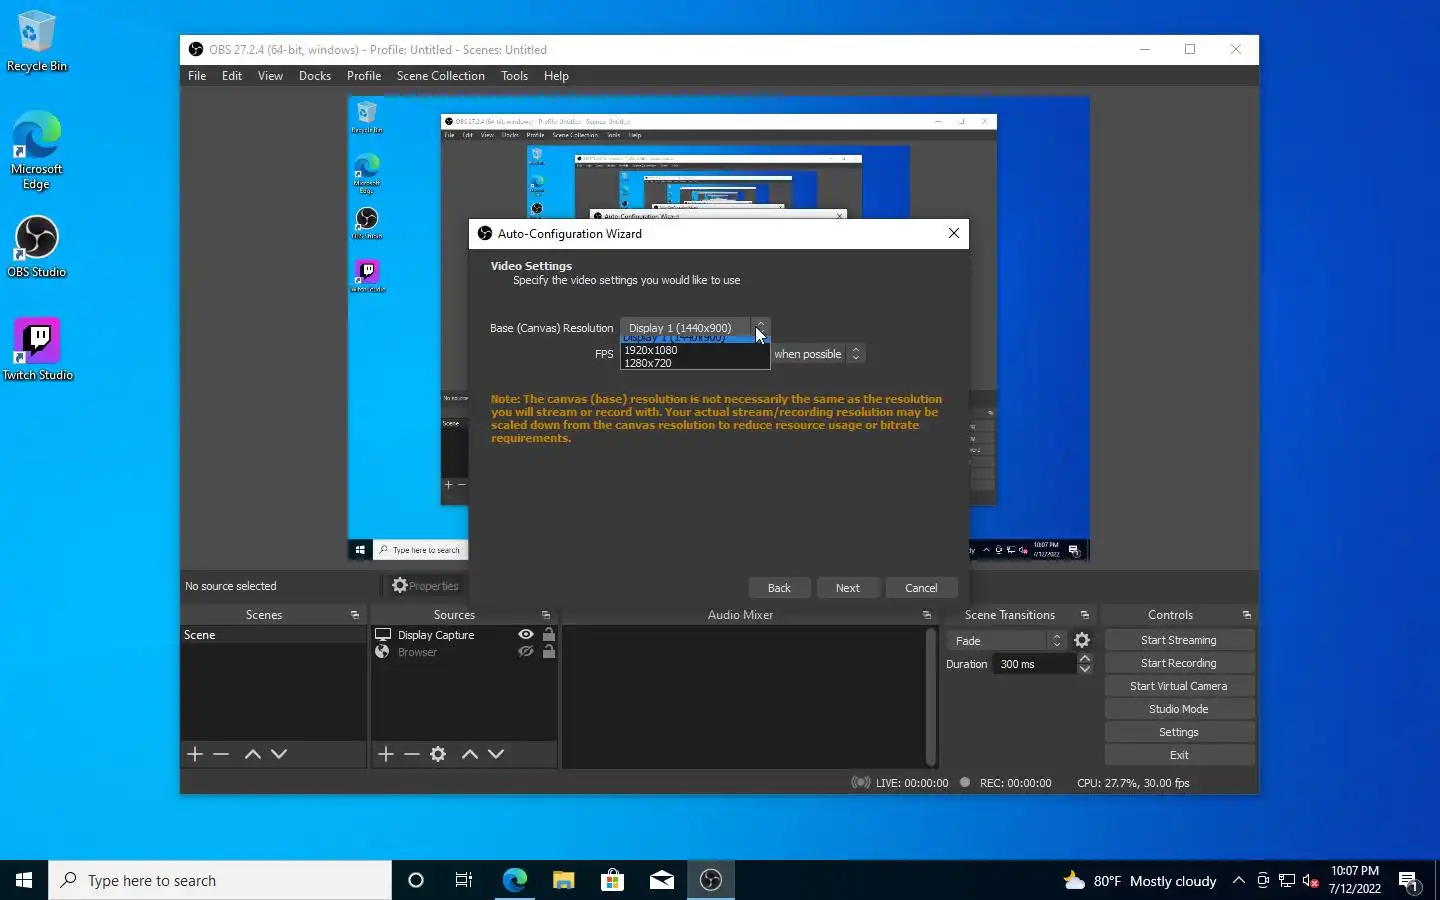Click Start Streaming
Screen dimensions: 1440x900
[1179, 640]
